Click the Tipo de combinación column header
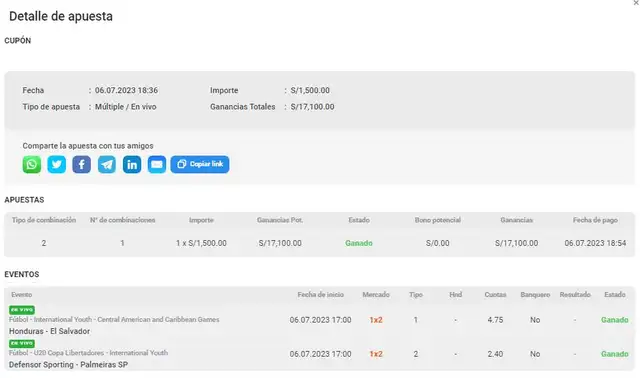This screenshot has height=378, width=640. (x=44, y=220)
